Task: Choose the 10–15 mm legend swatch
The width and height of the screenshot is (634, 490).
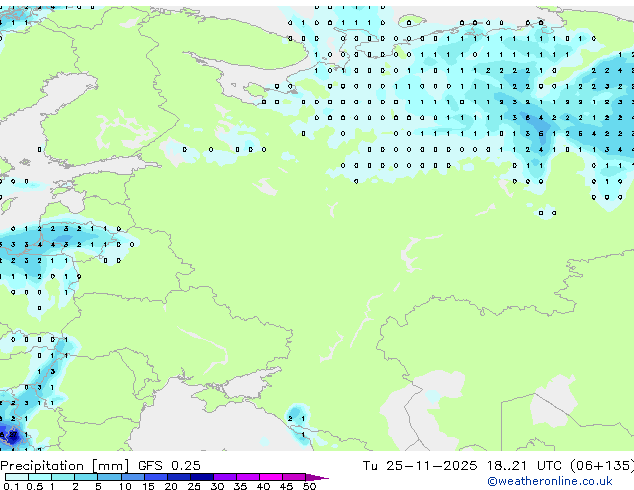Action: [x=132, y=477]
